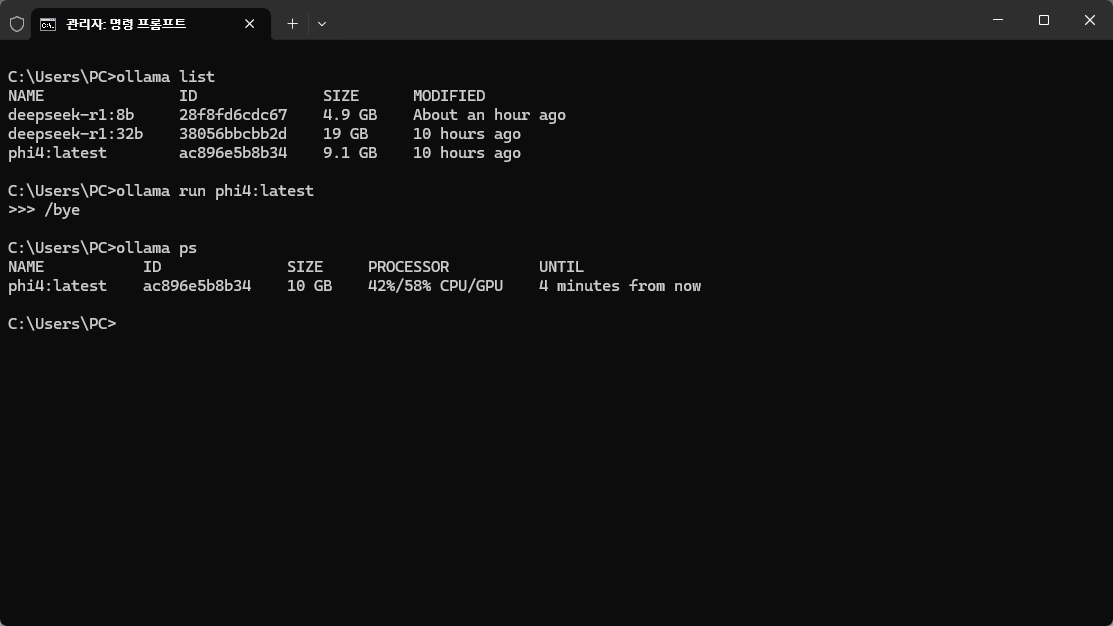
Task: Click the 19 GB size value
Action: [346, 134]
